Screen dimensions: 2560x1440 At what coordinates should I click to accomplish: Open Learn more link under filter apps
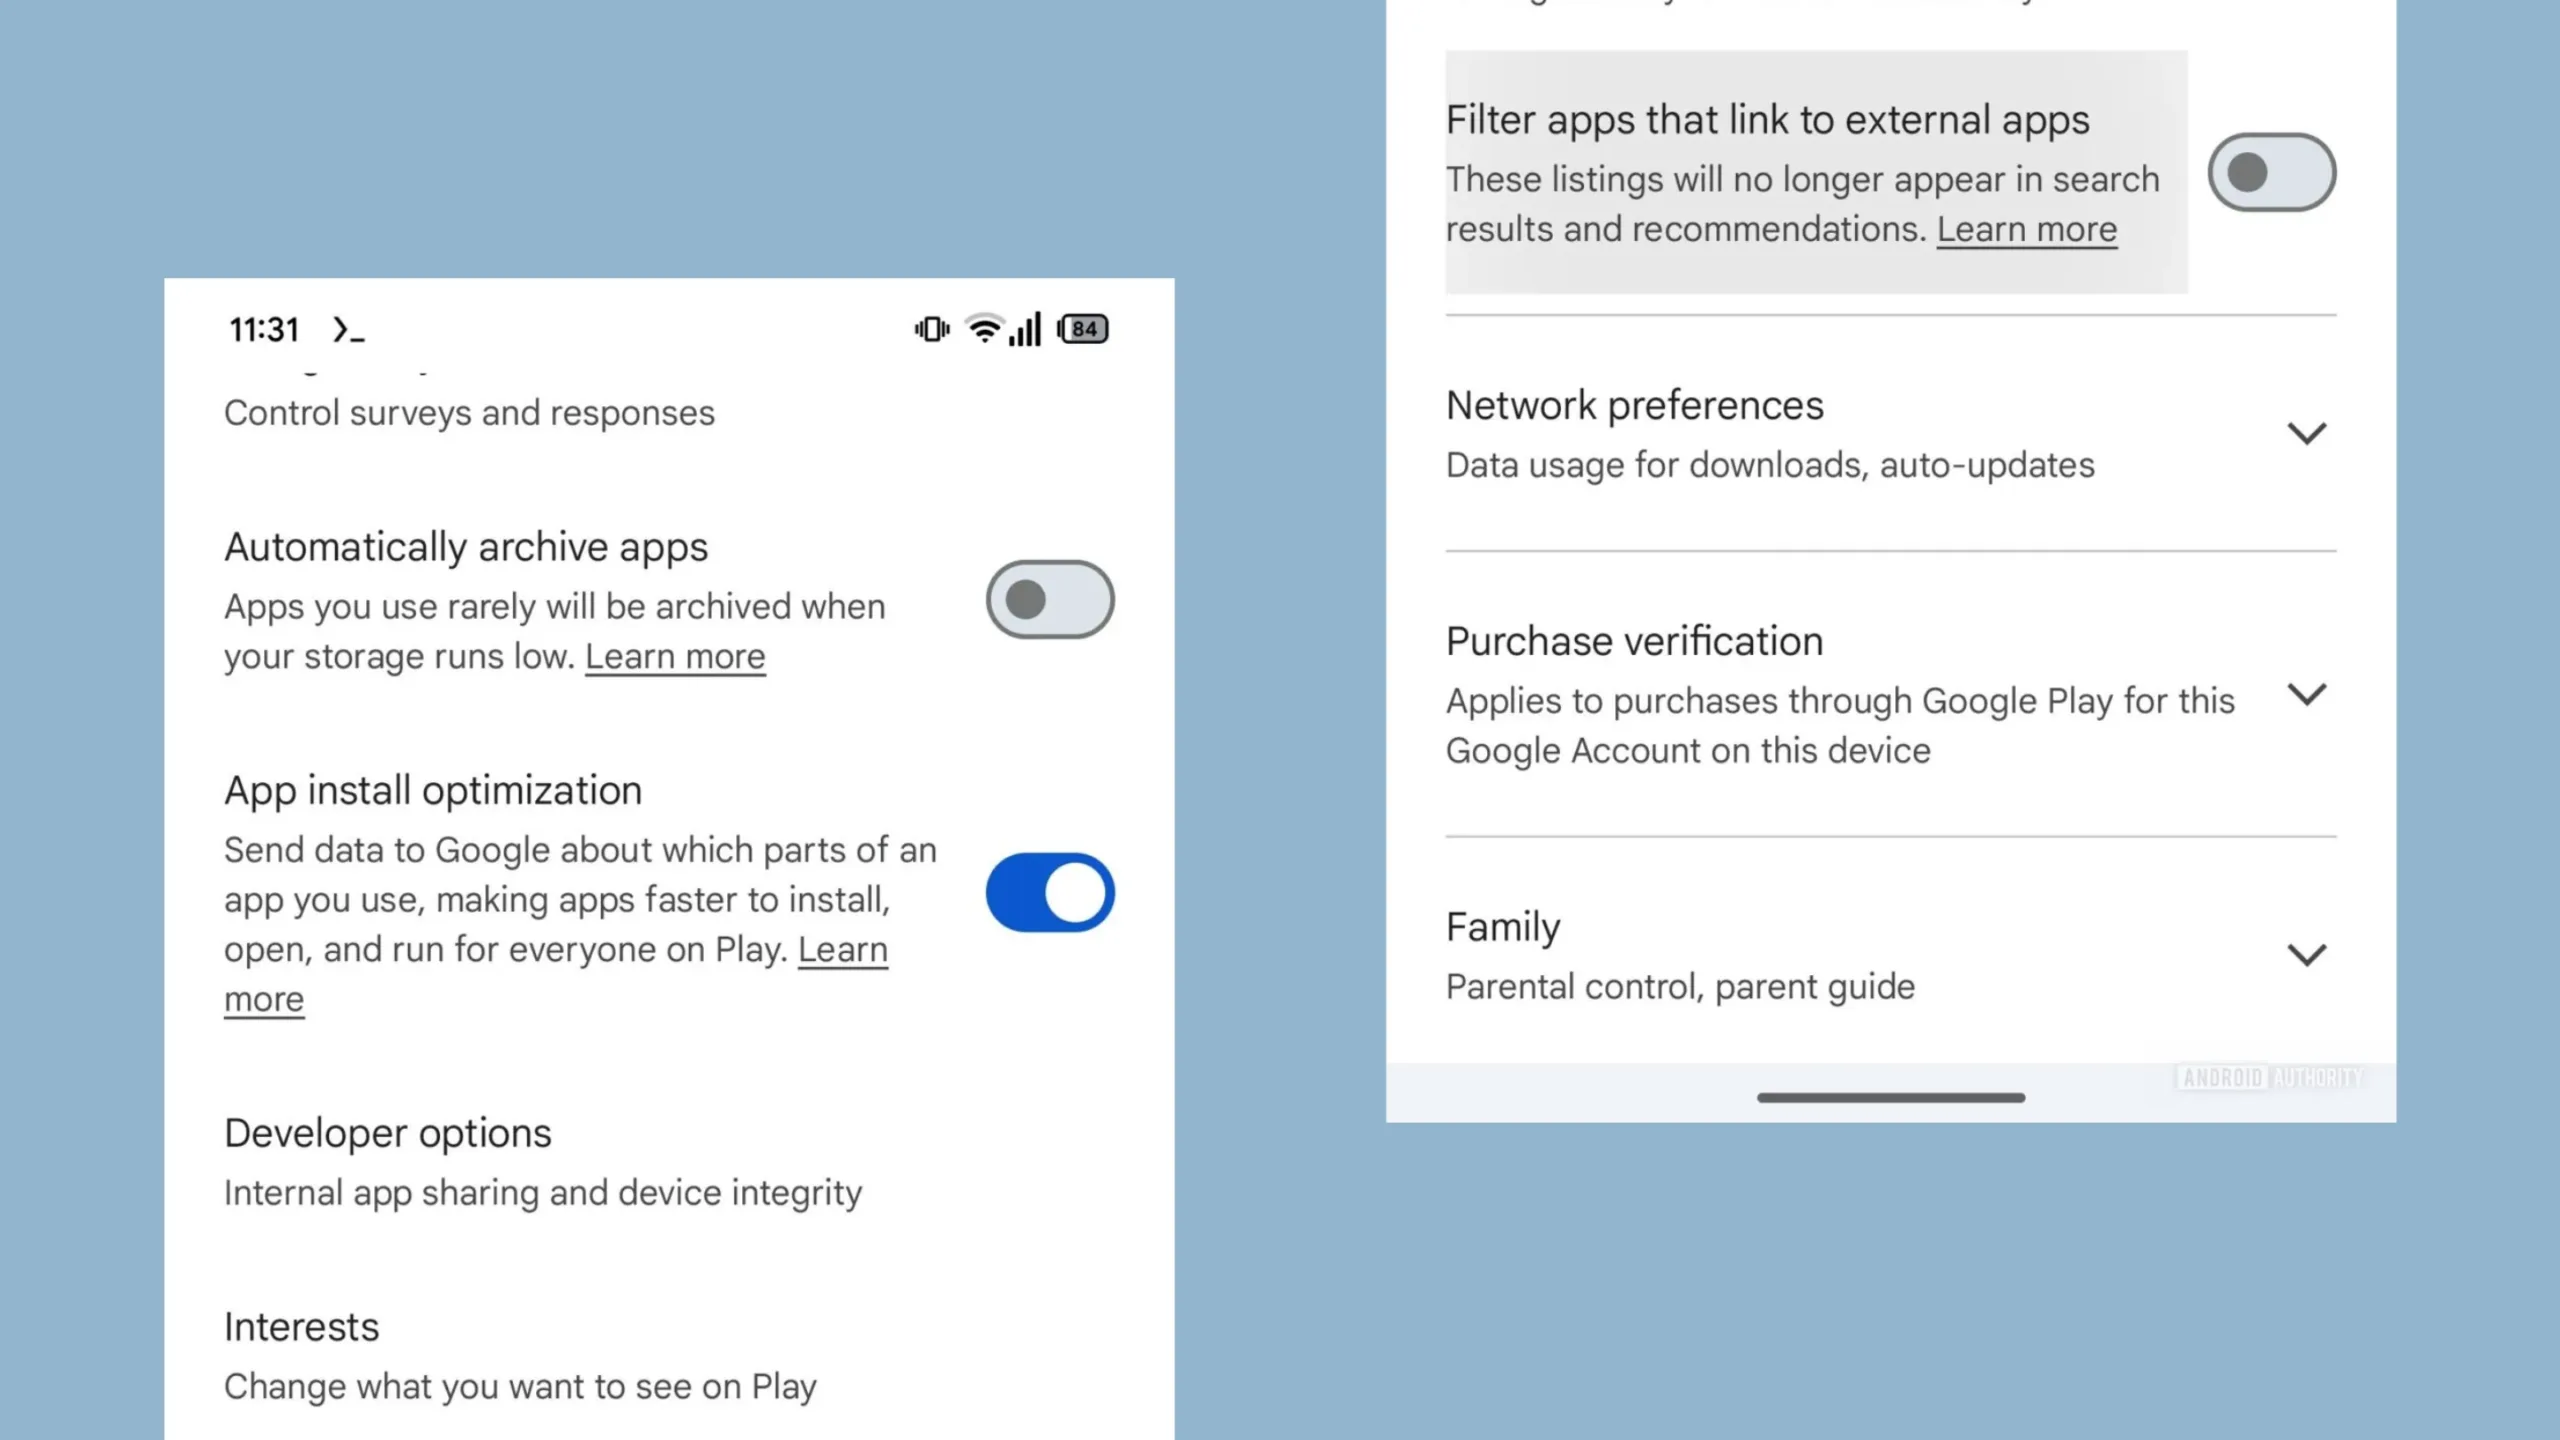pos(2027,230)
